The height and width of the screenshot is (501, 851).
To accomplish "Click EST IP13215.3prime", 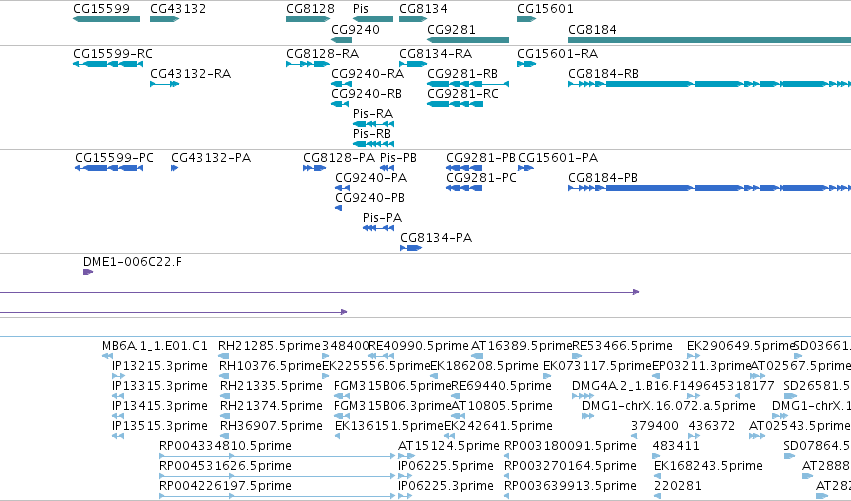I will [x=118, y=376].
